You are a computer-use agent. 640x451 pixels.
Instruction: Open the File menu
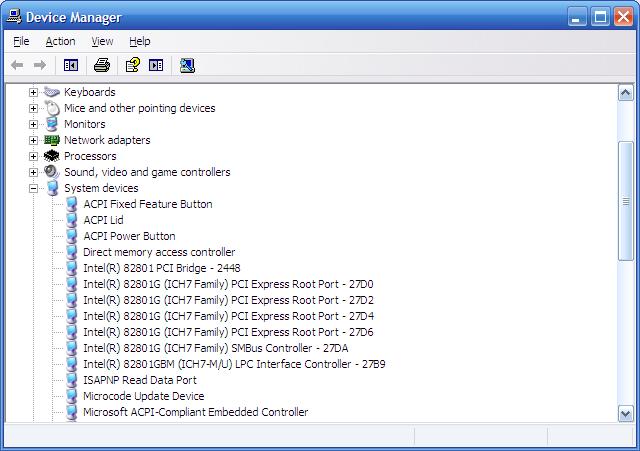21,41
